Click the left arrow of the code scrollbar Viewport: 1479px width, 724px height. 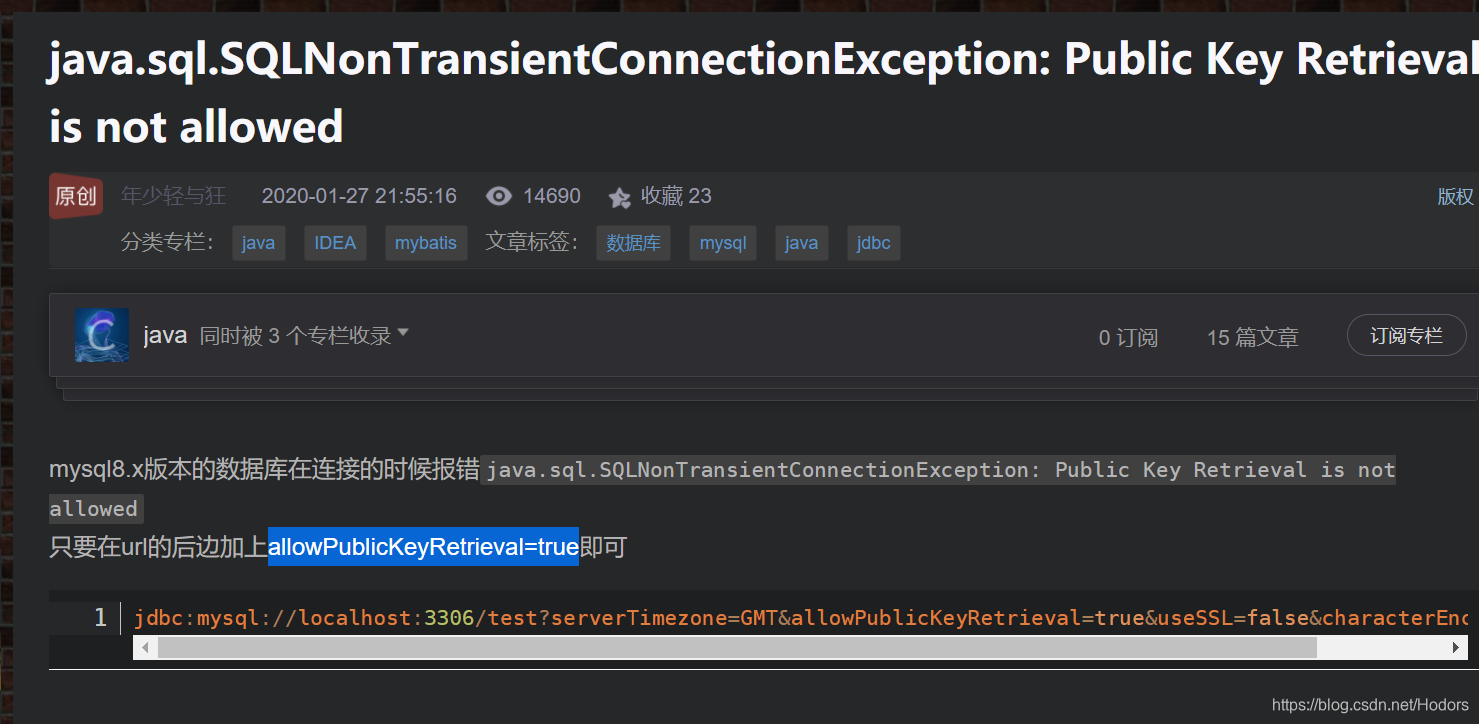click(145, 648)
